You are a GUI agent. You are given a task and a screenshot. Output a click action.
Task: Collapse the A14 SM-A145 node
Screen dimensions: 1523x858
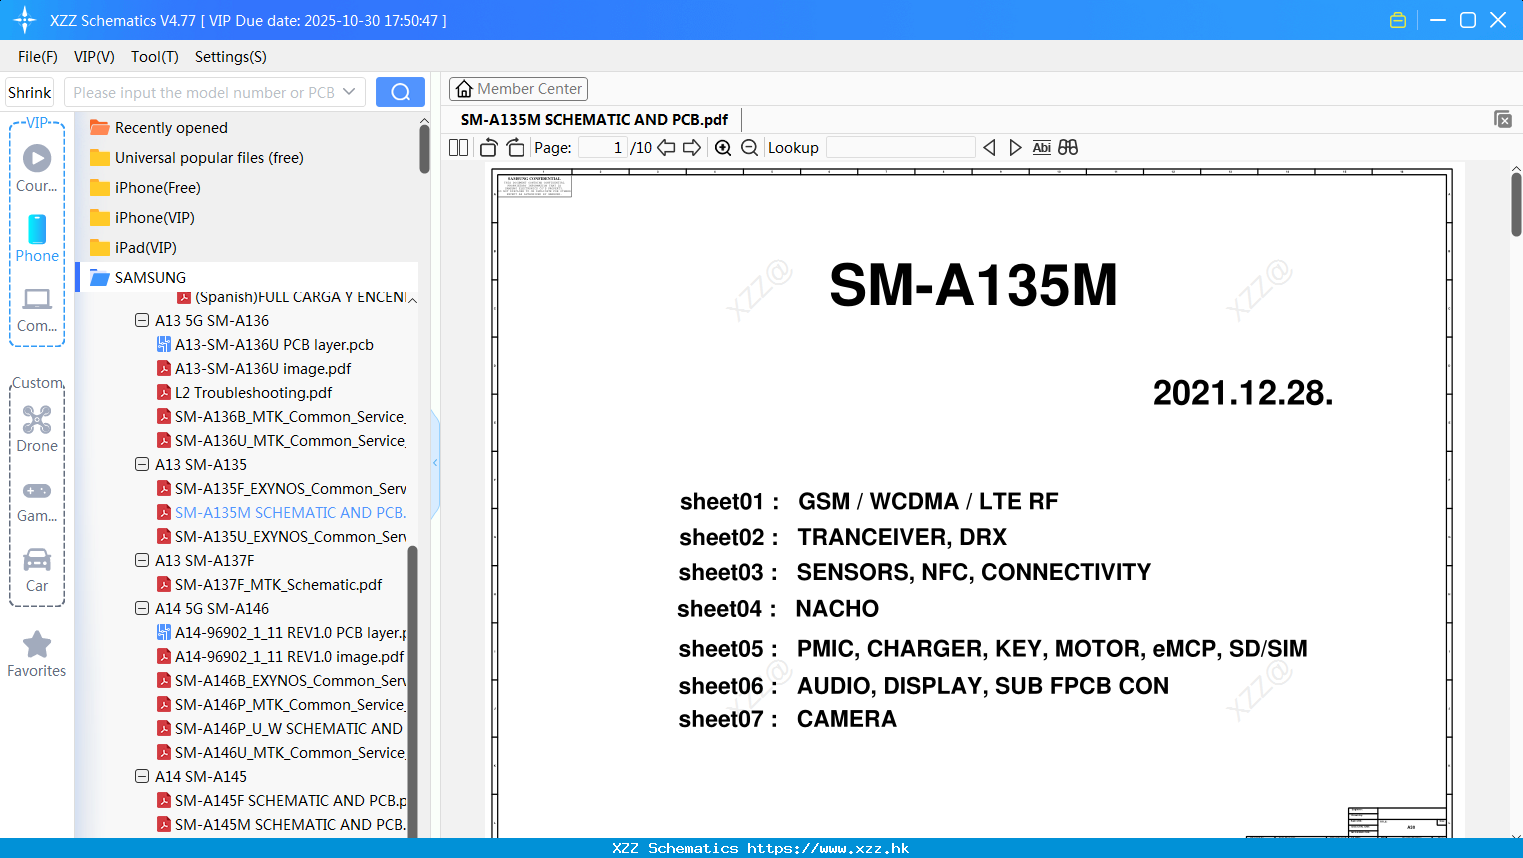[x=142, y=776]
